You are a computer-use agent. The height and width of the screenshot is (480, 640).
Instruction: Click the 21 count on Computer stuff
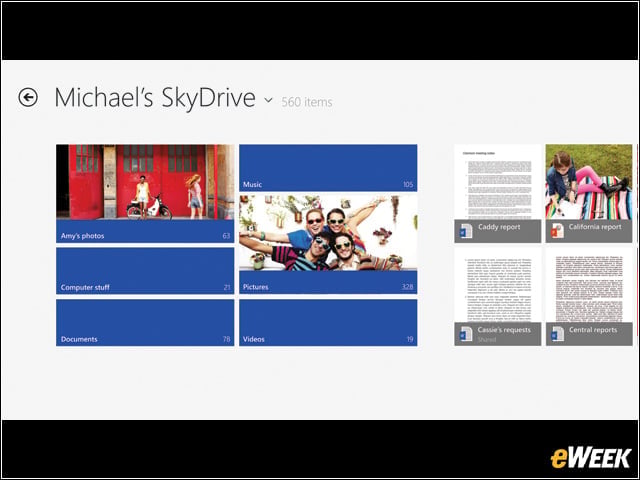(x=227, y=287)
